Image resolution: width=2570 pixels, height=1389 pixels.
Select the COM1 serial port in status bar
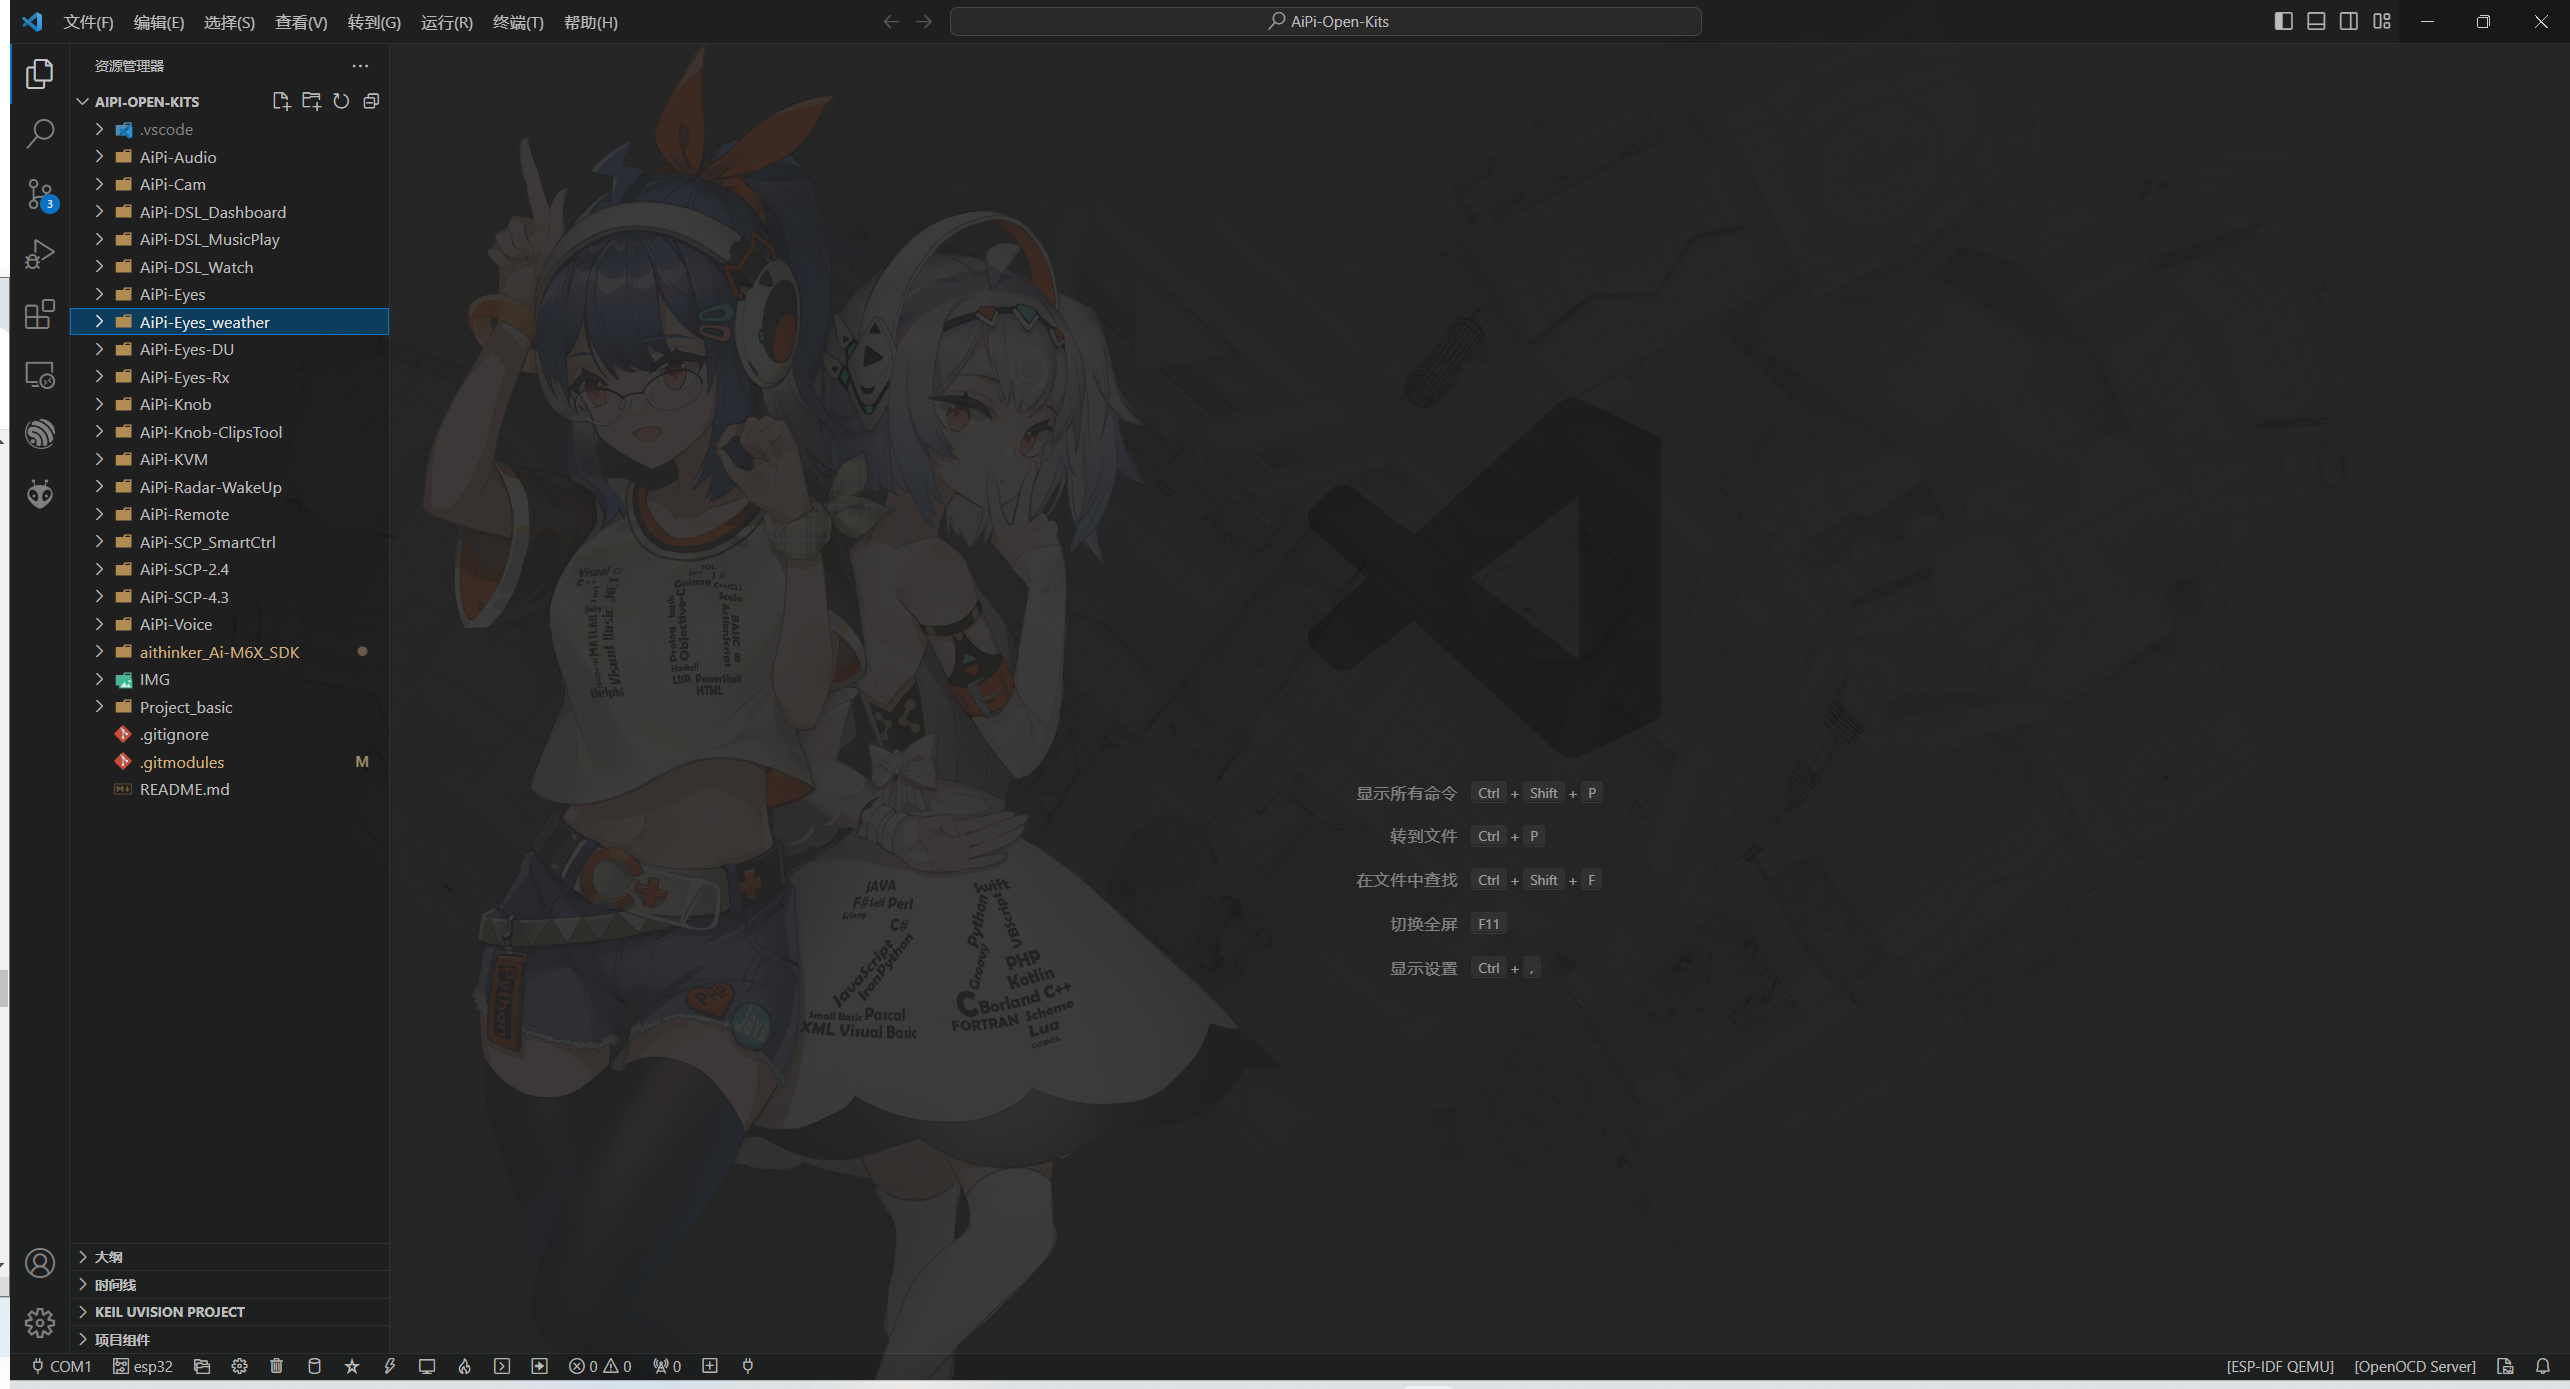[61, 1366]
